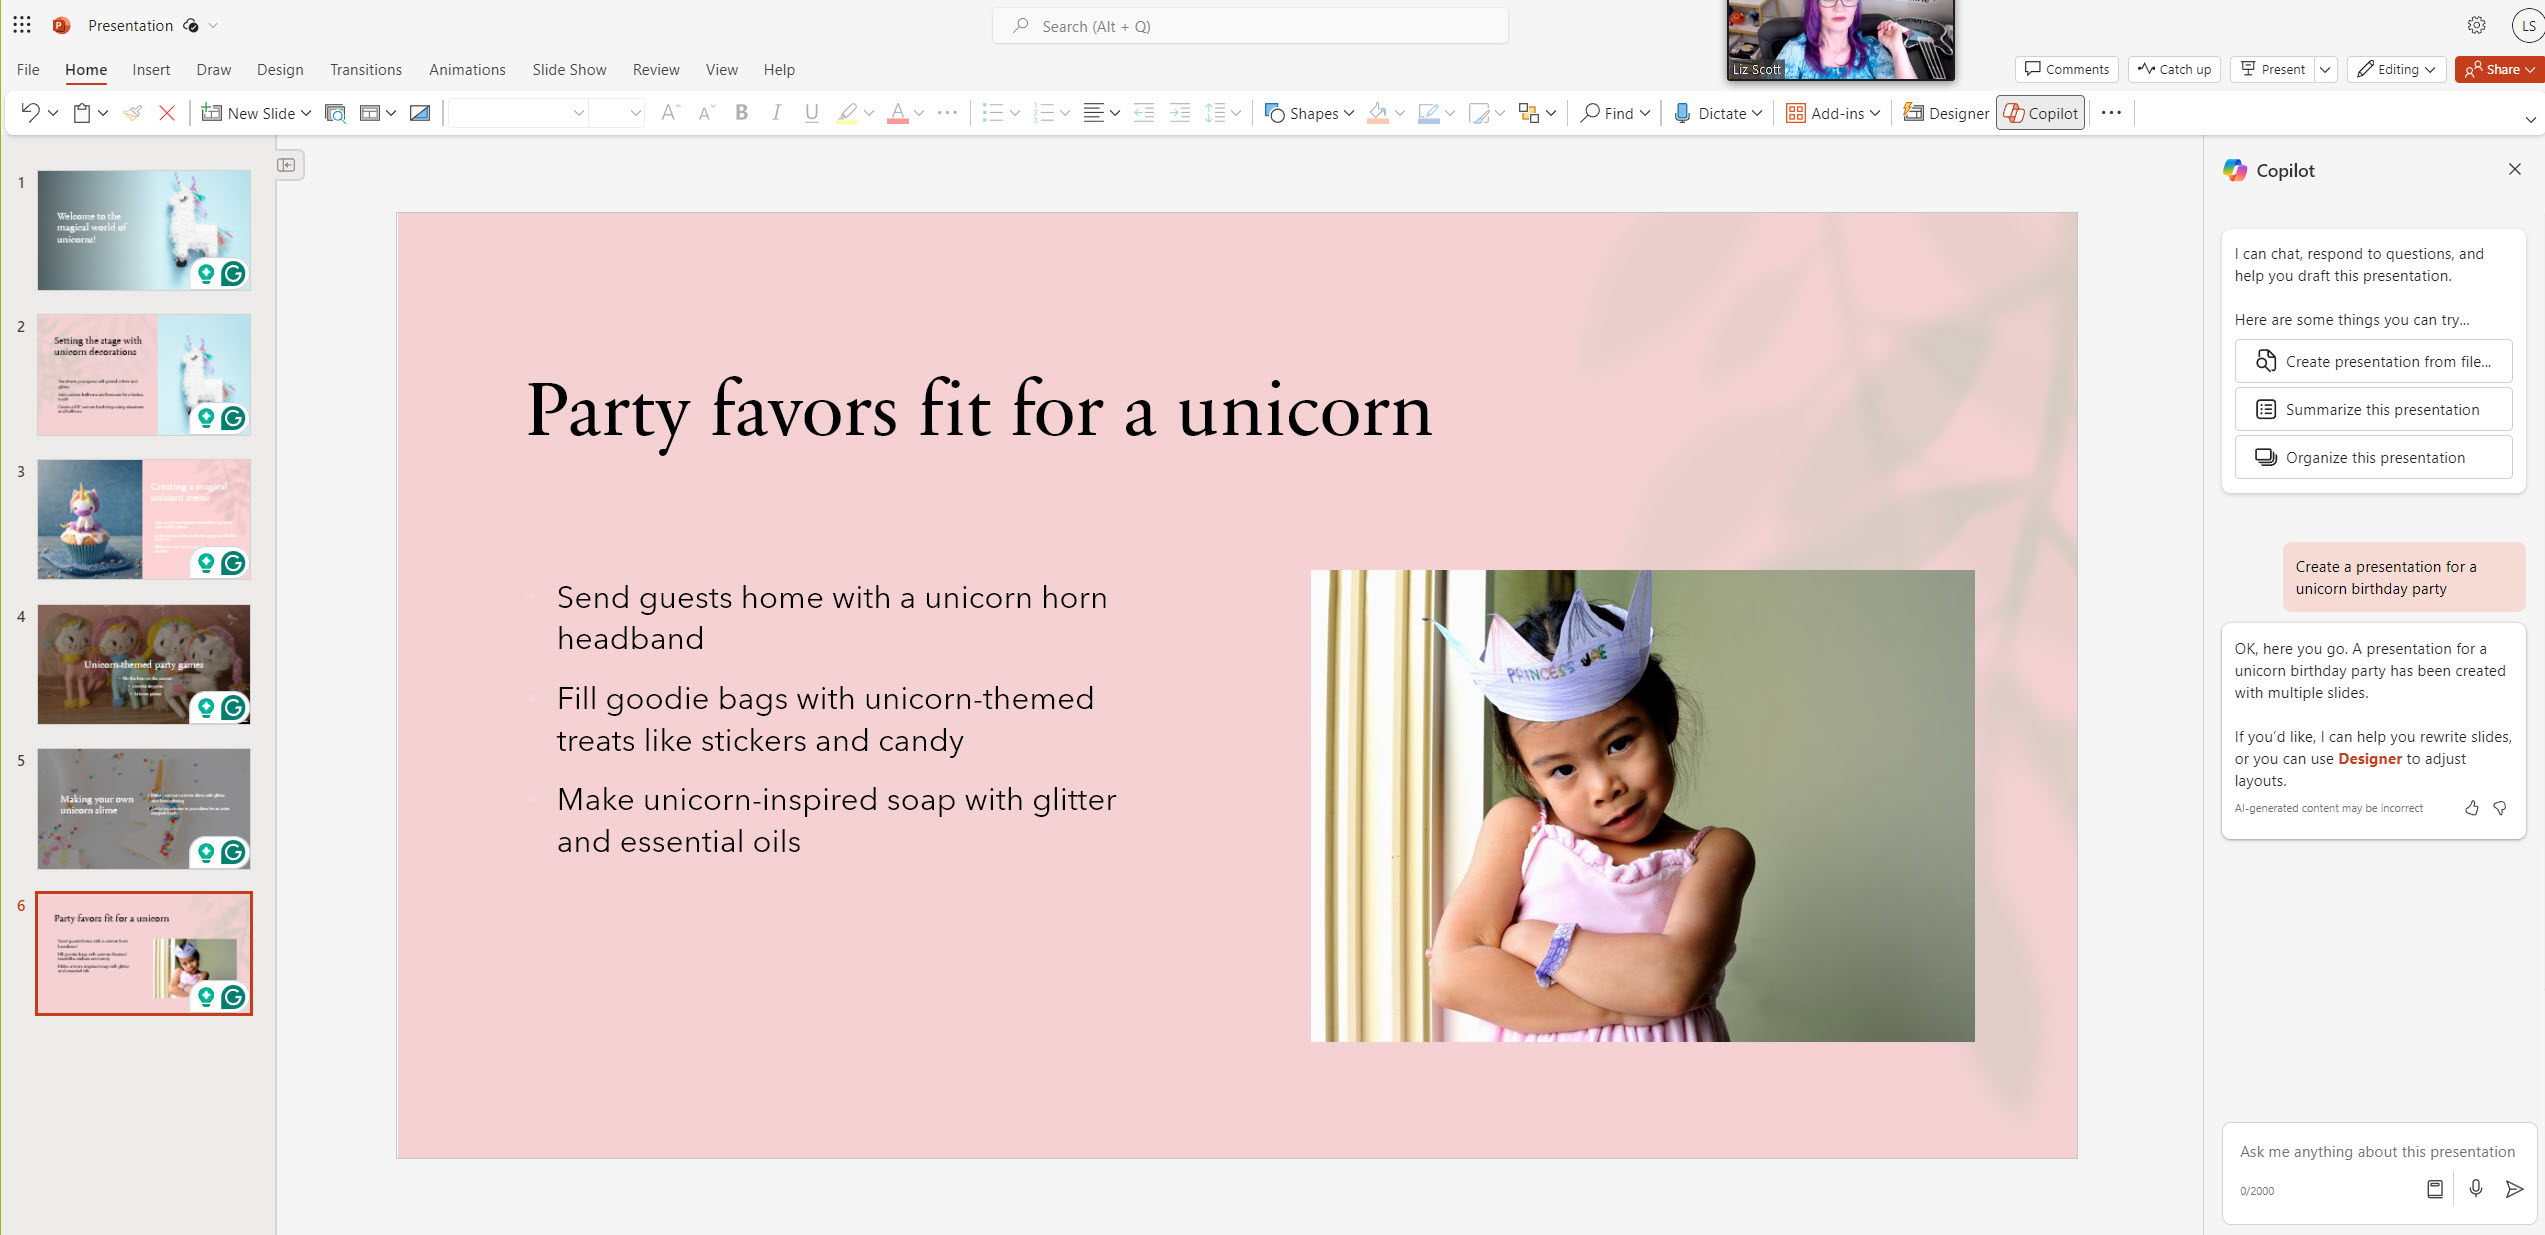Open Designer to get layout suggestions
Image resolution: width=2545 pixels, height=1235 pixels.
point(1944,112)
